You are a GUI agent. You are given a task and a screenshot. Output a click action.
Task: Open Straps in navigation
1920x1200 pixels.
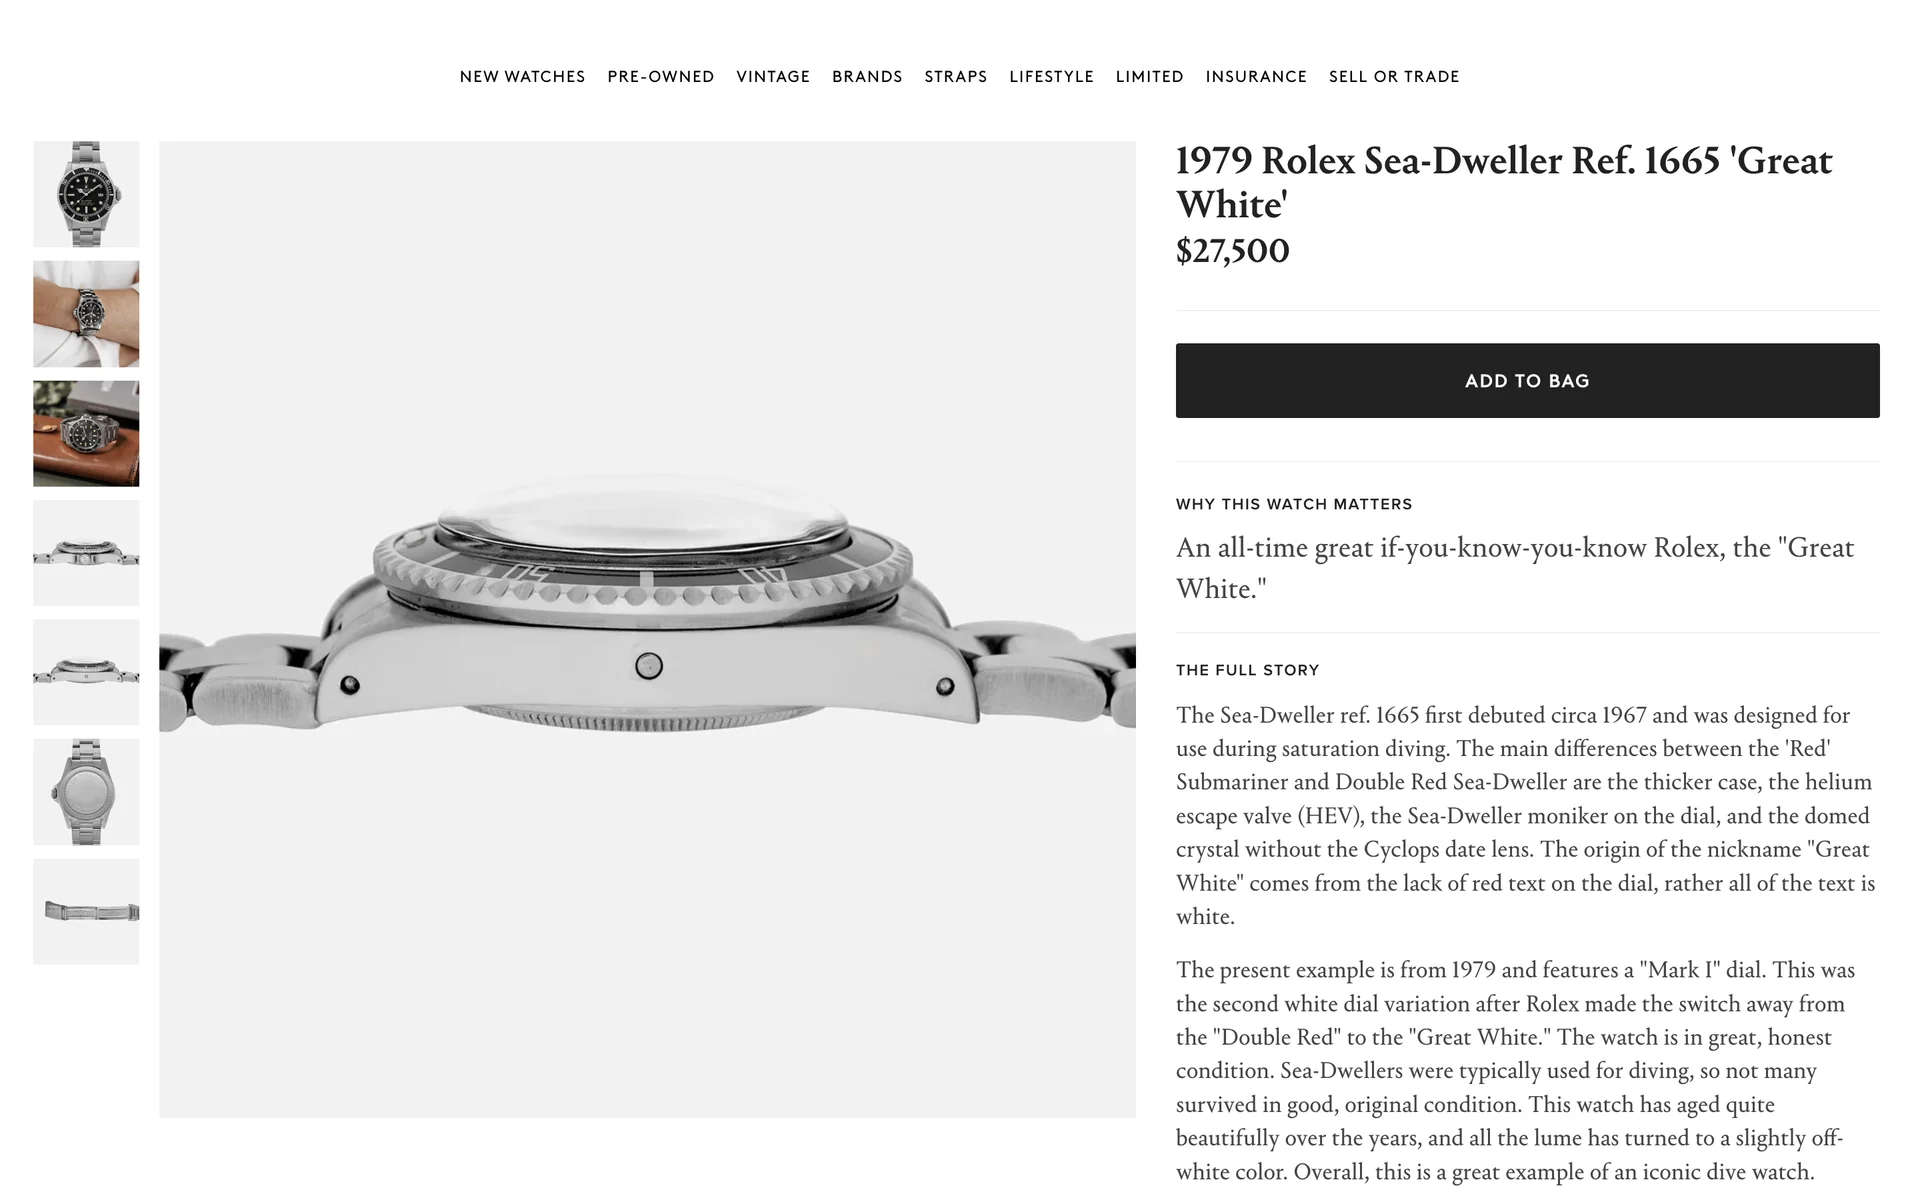pyautogui.click(x=956, y=77)
